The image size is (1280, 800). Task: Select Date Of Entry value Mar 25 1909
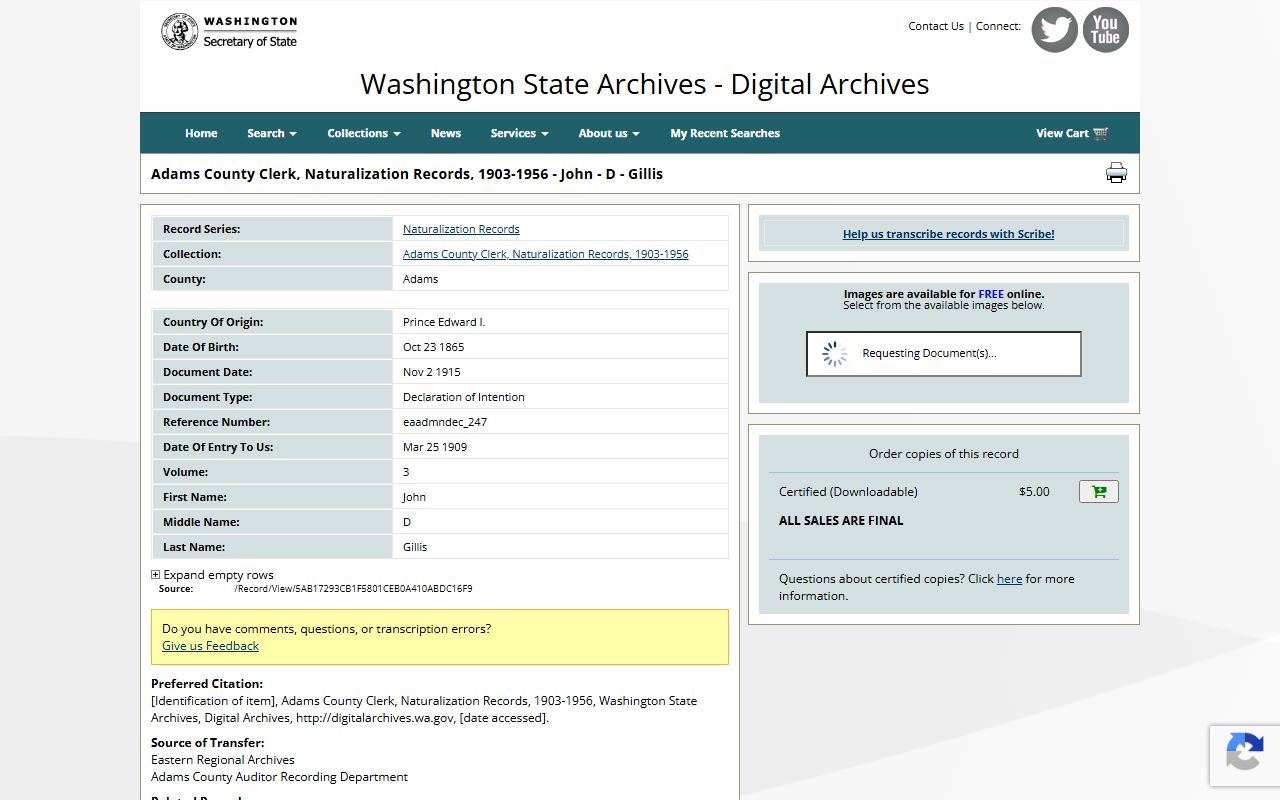(x=435, y=447)
